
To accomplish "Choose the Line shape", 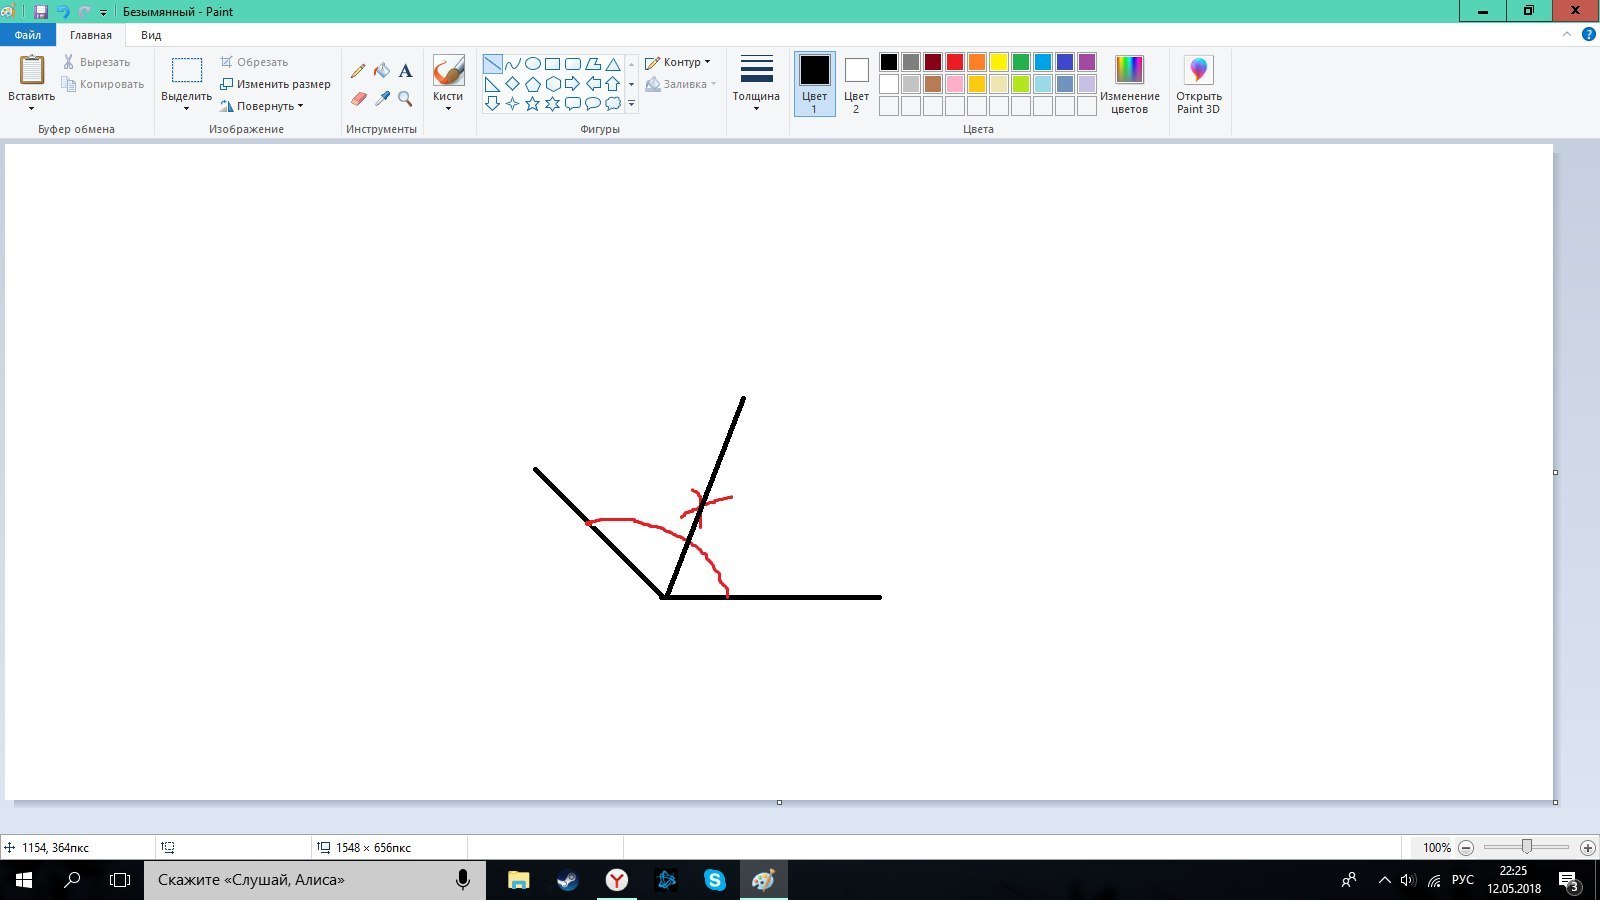I will [x=493, y=64].
